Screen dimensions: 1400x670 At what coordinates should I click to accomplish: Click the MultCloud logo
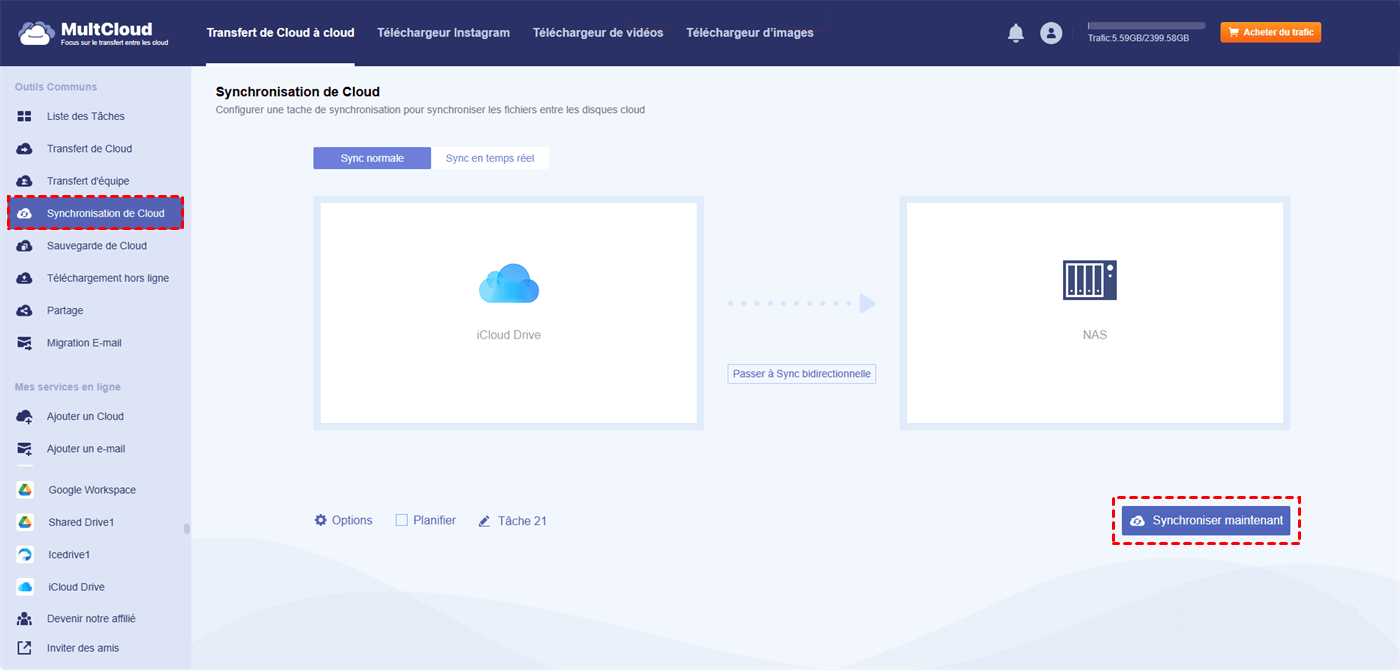pos(92,33)
